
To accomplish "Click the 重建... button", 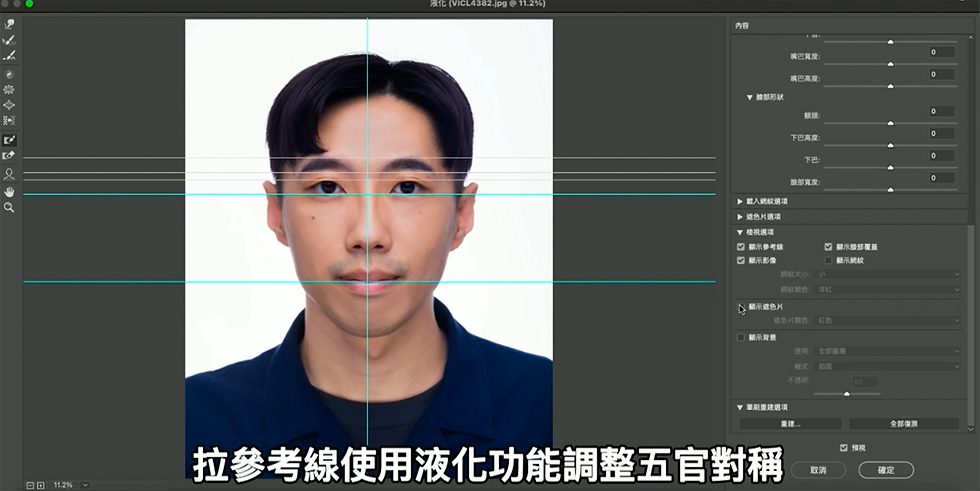I will pos(791,424).
